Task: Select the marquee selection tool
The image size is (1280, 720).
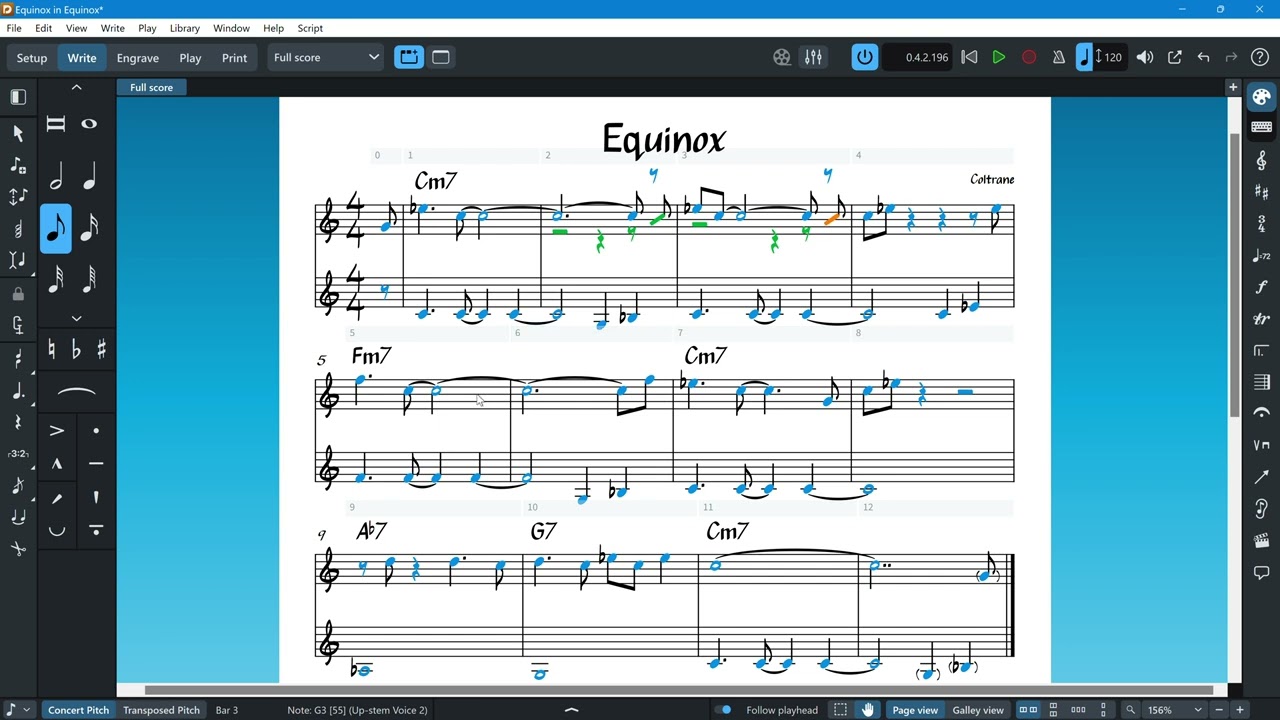Action: [840, 710]
